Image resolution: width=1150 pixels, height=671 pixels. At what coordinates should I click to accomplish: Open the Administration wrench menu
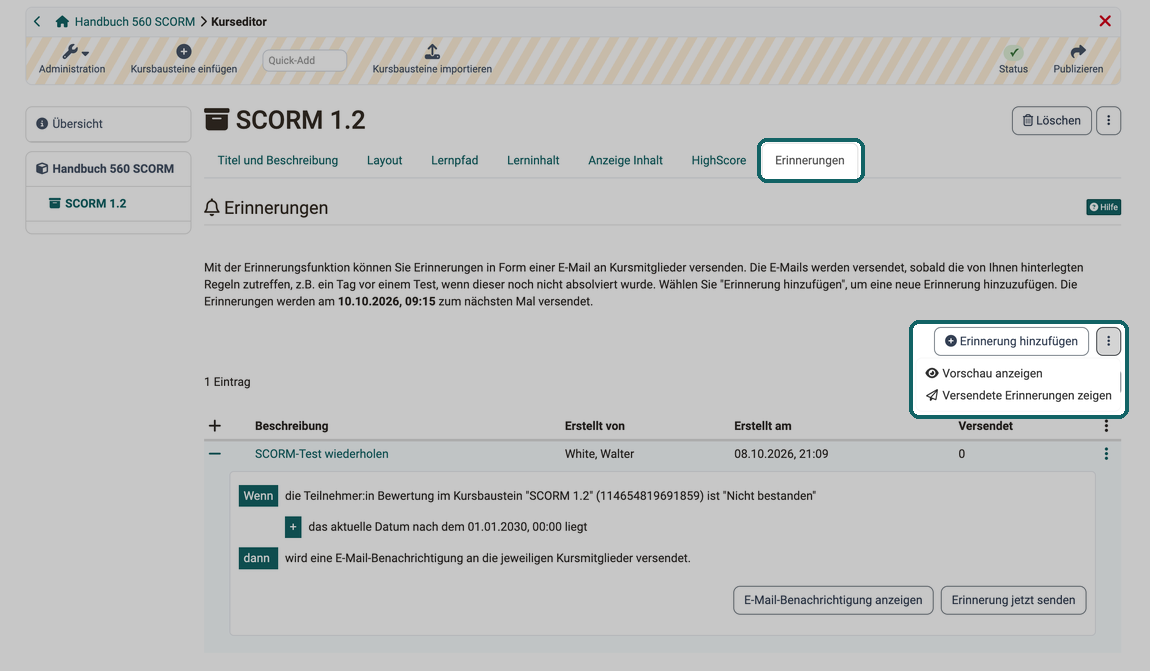click(72, 59)
